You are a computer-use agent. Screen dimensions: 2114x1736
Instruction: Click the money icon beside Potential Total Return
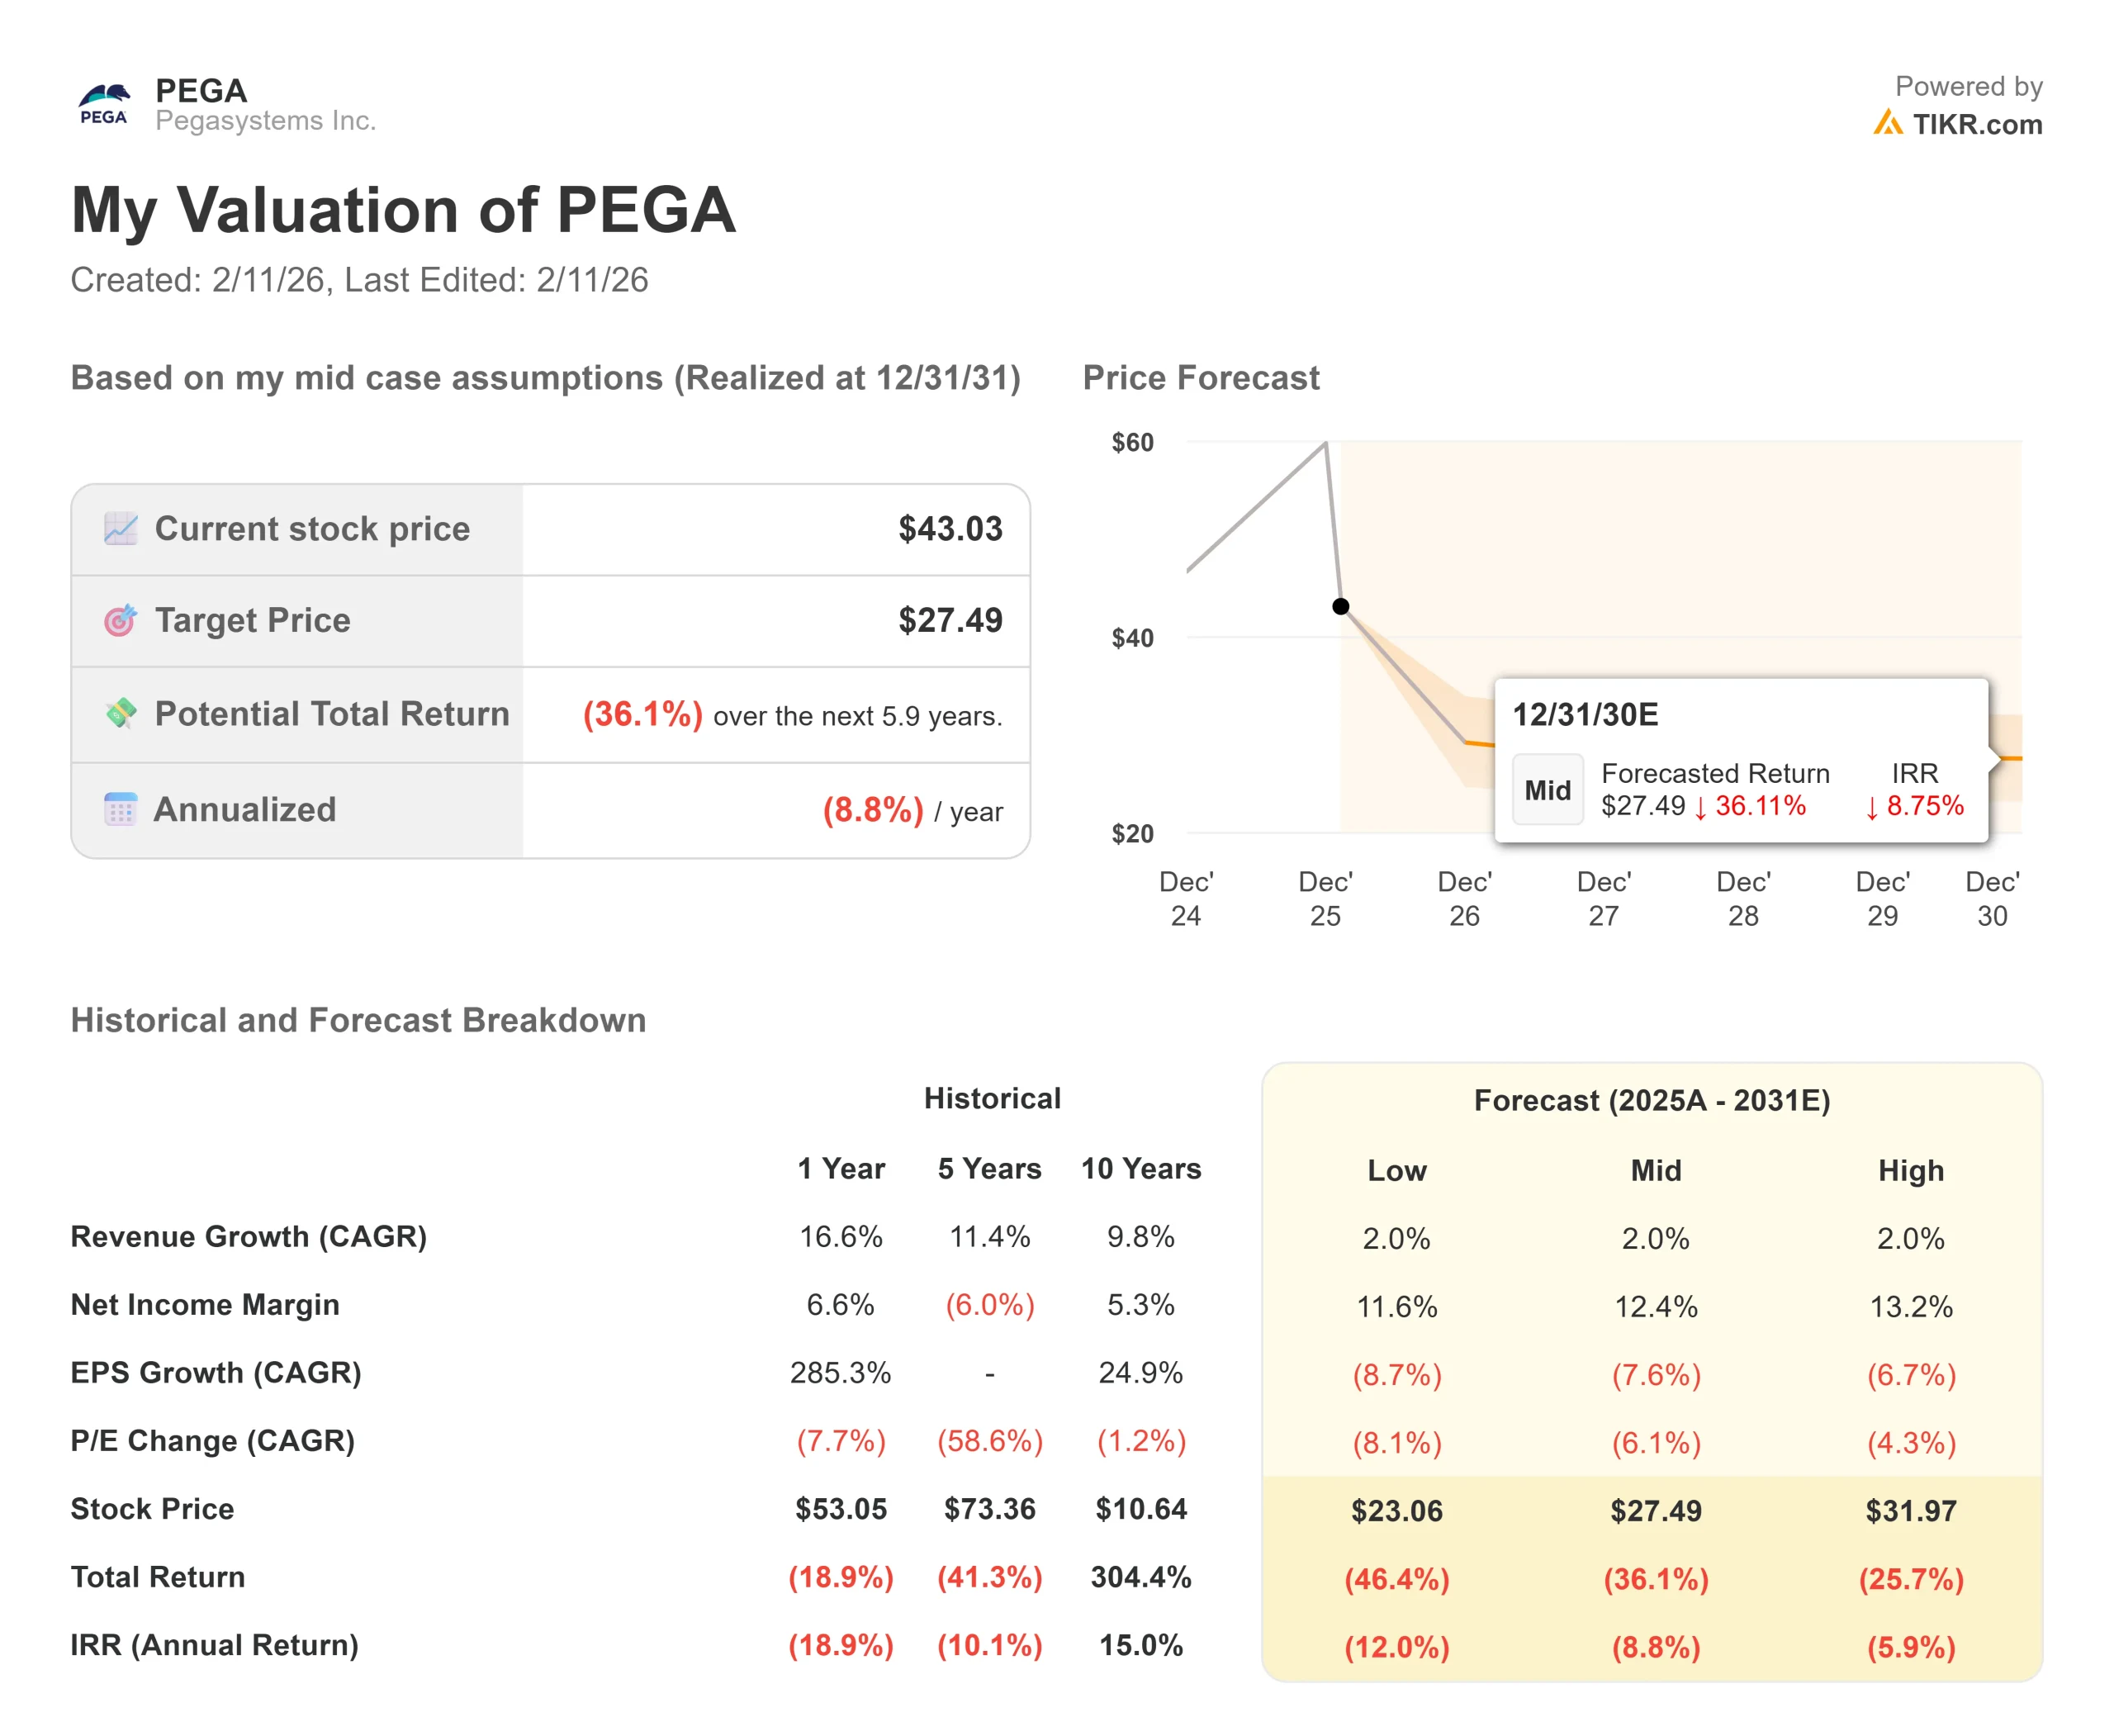pos(121,713)
